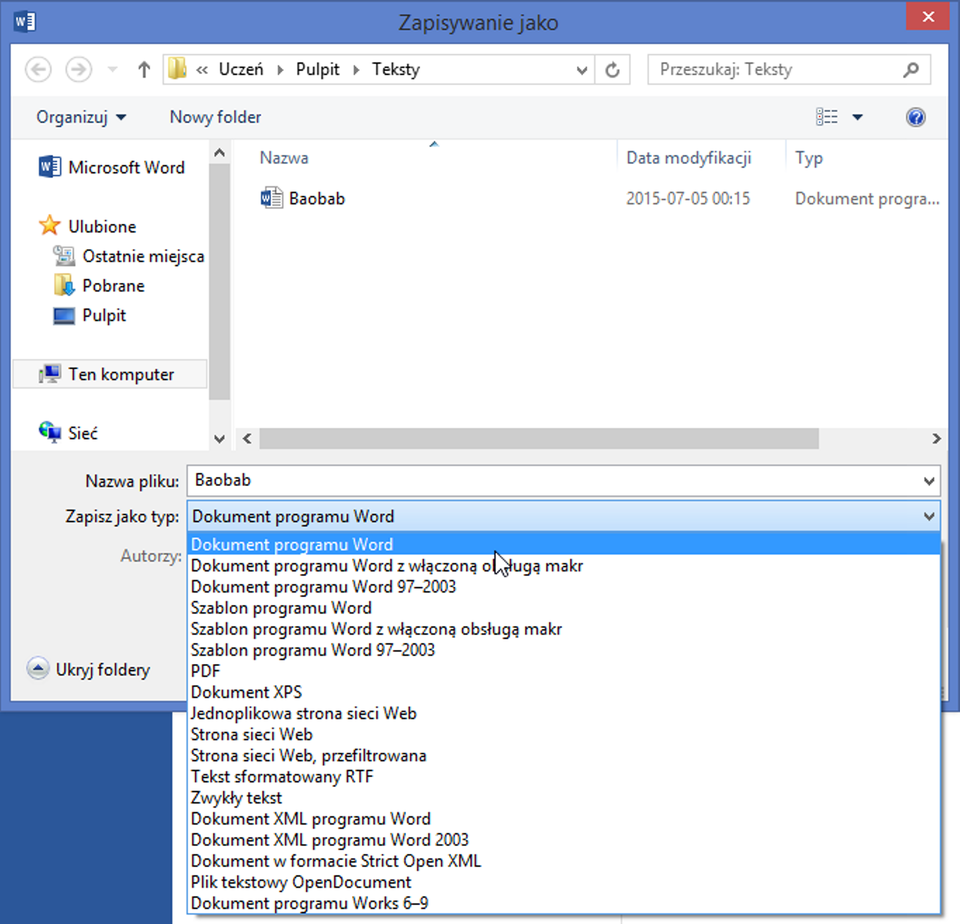The height and width of the screenshot is (924, 960).
Task: Choose Szablon Word z włączoną obsługą makr
Action: [563, 629]
